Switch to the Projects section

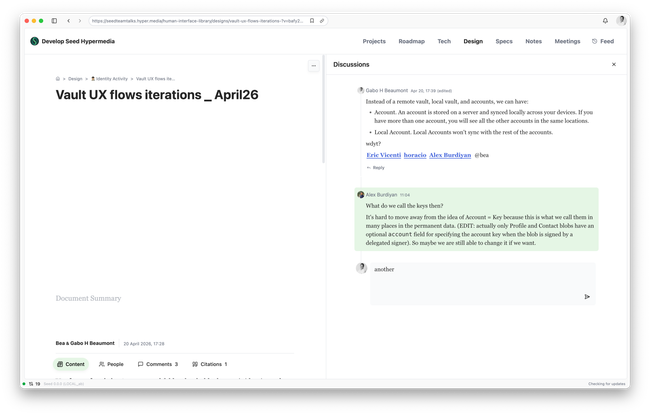pos(374,42)
